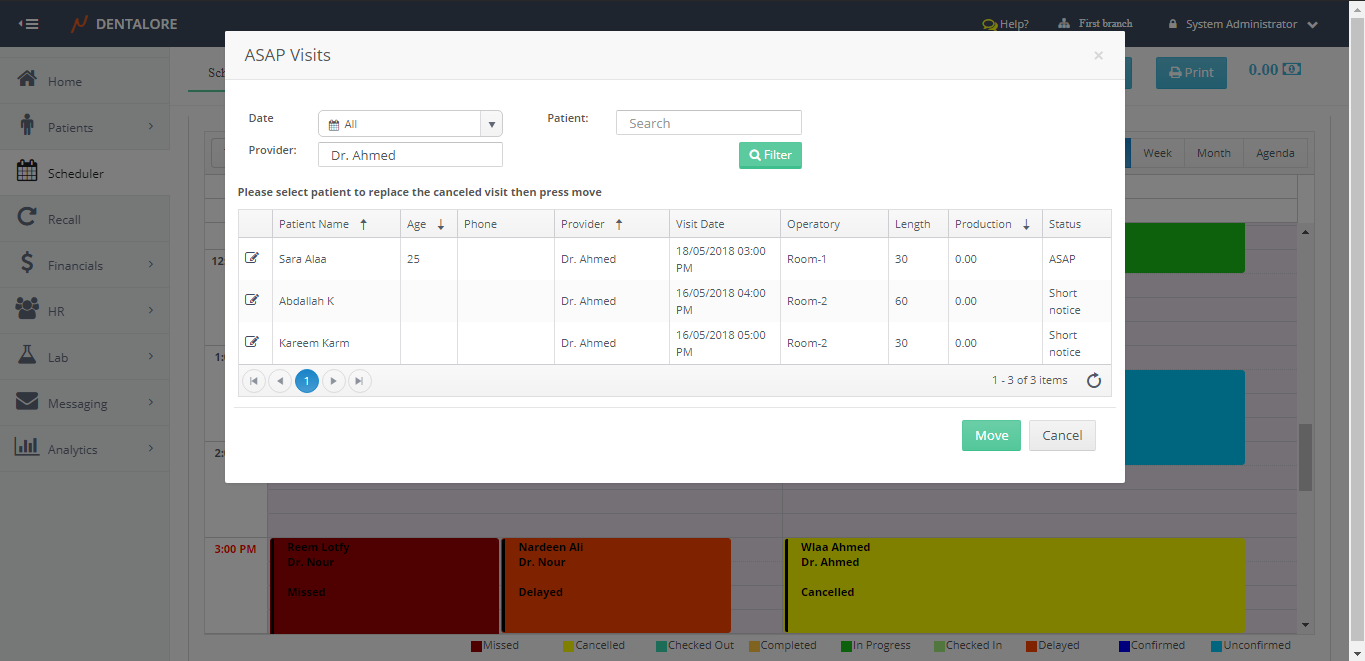
Task: Open the Date dropdown arrow
Action: [491, 124]
